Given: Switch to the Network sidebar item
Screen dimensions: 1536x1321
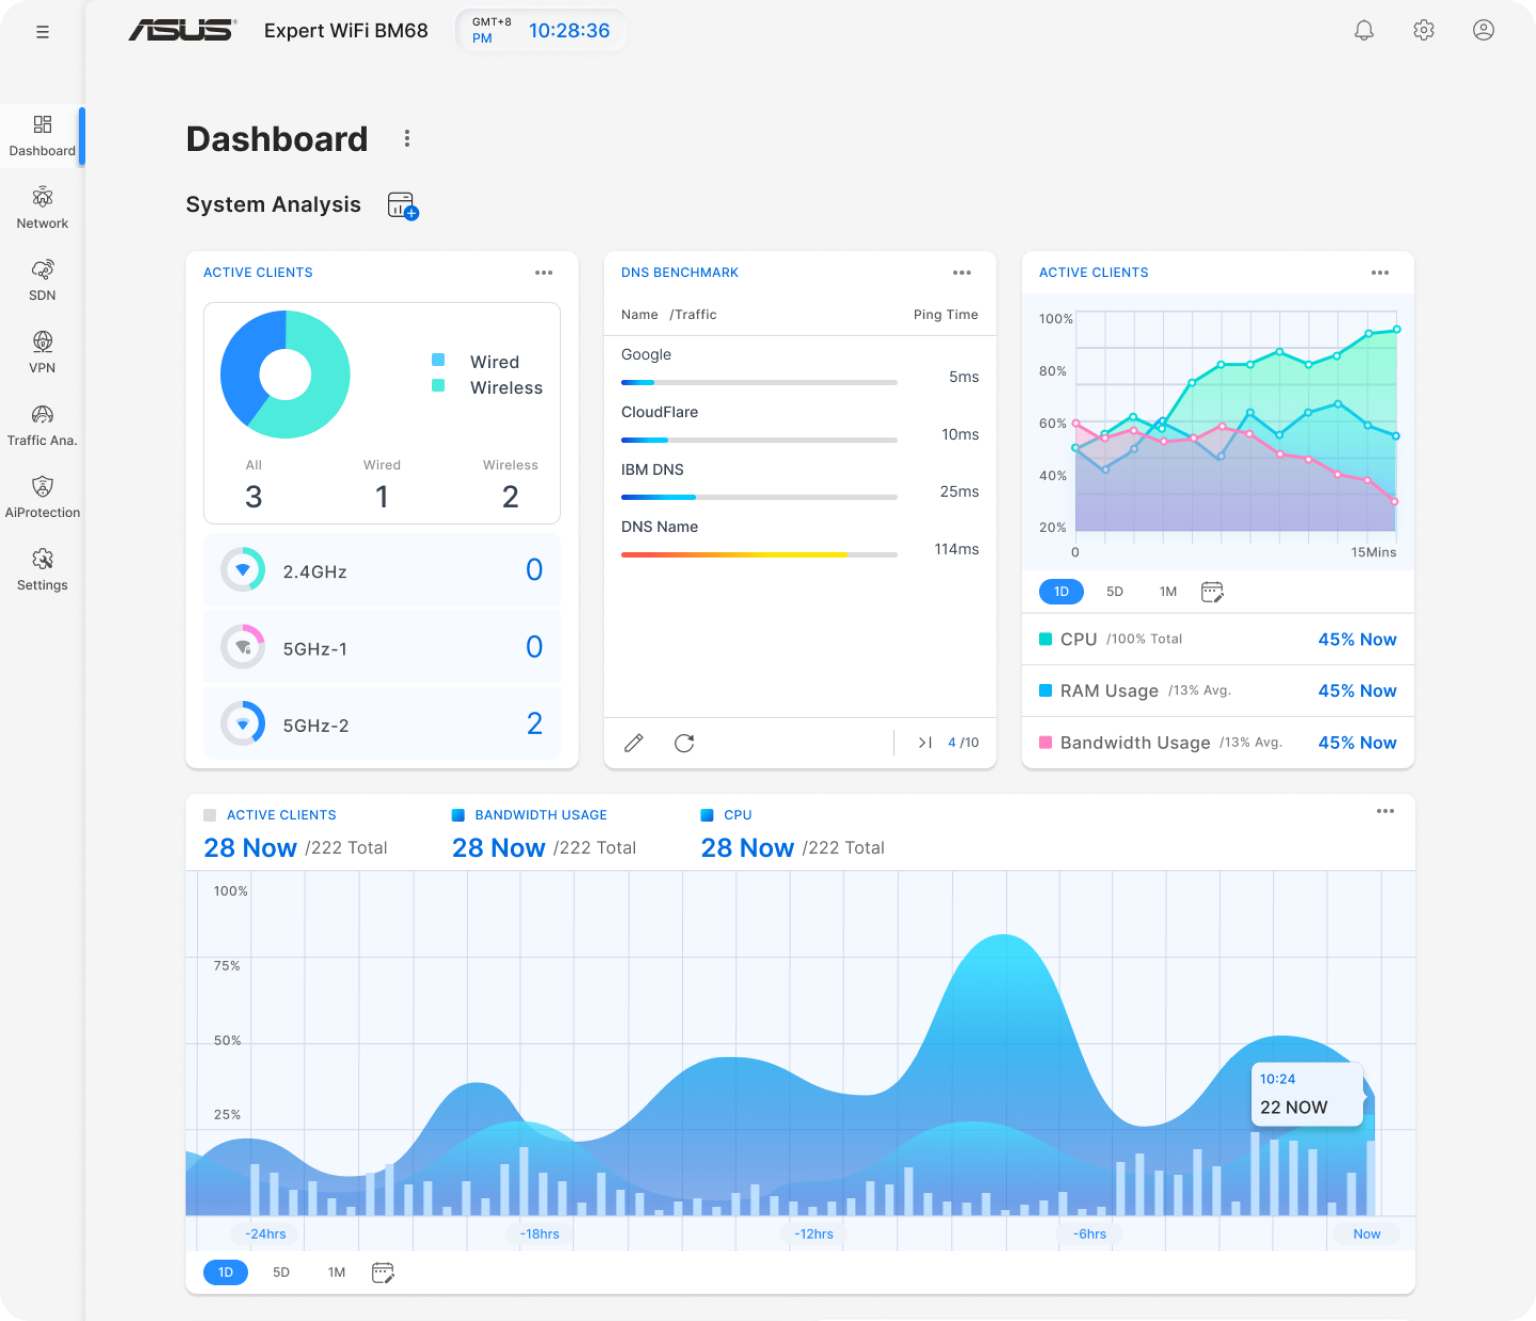Looking at the screenshot, I should point(42,207).
